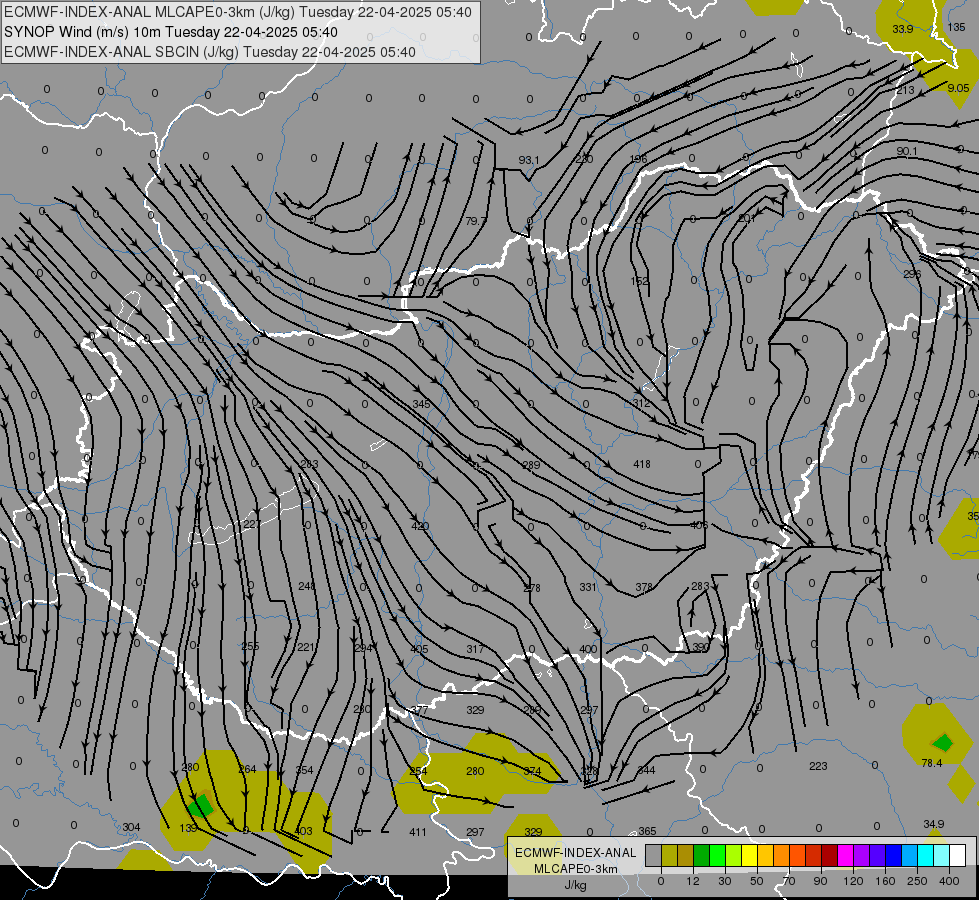Select the map value 33.9
This screenshot has width=979, height=900.
903,29
